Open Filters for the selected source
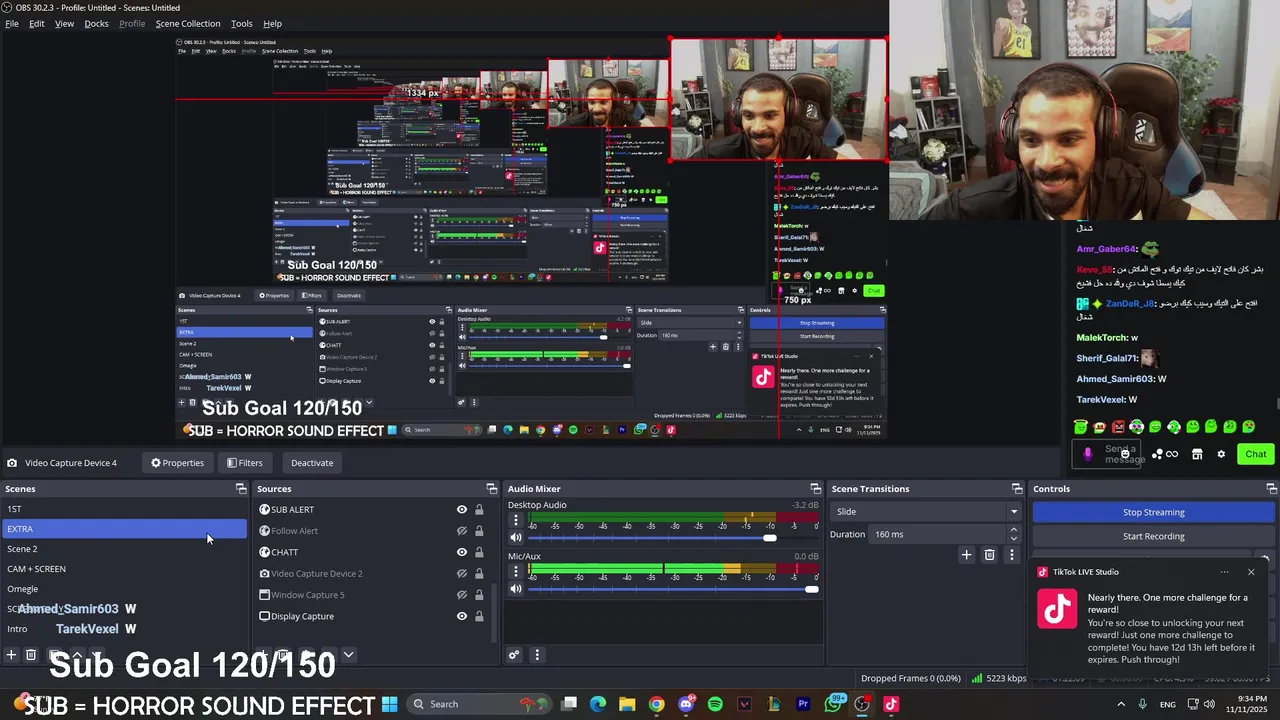The width and height of the screenshot is (1280, 720). click(244, 463)
